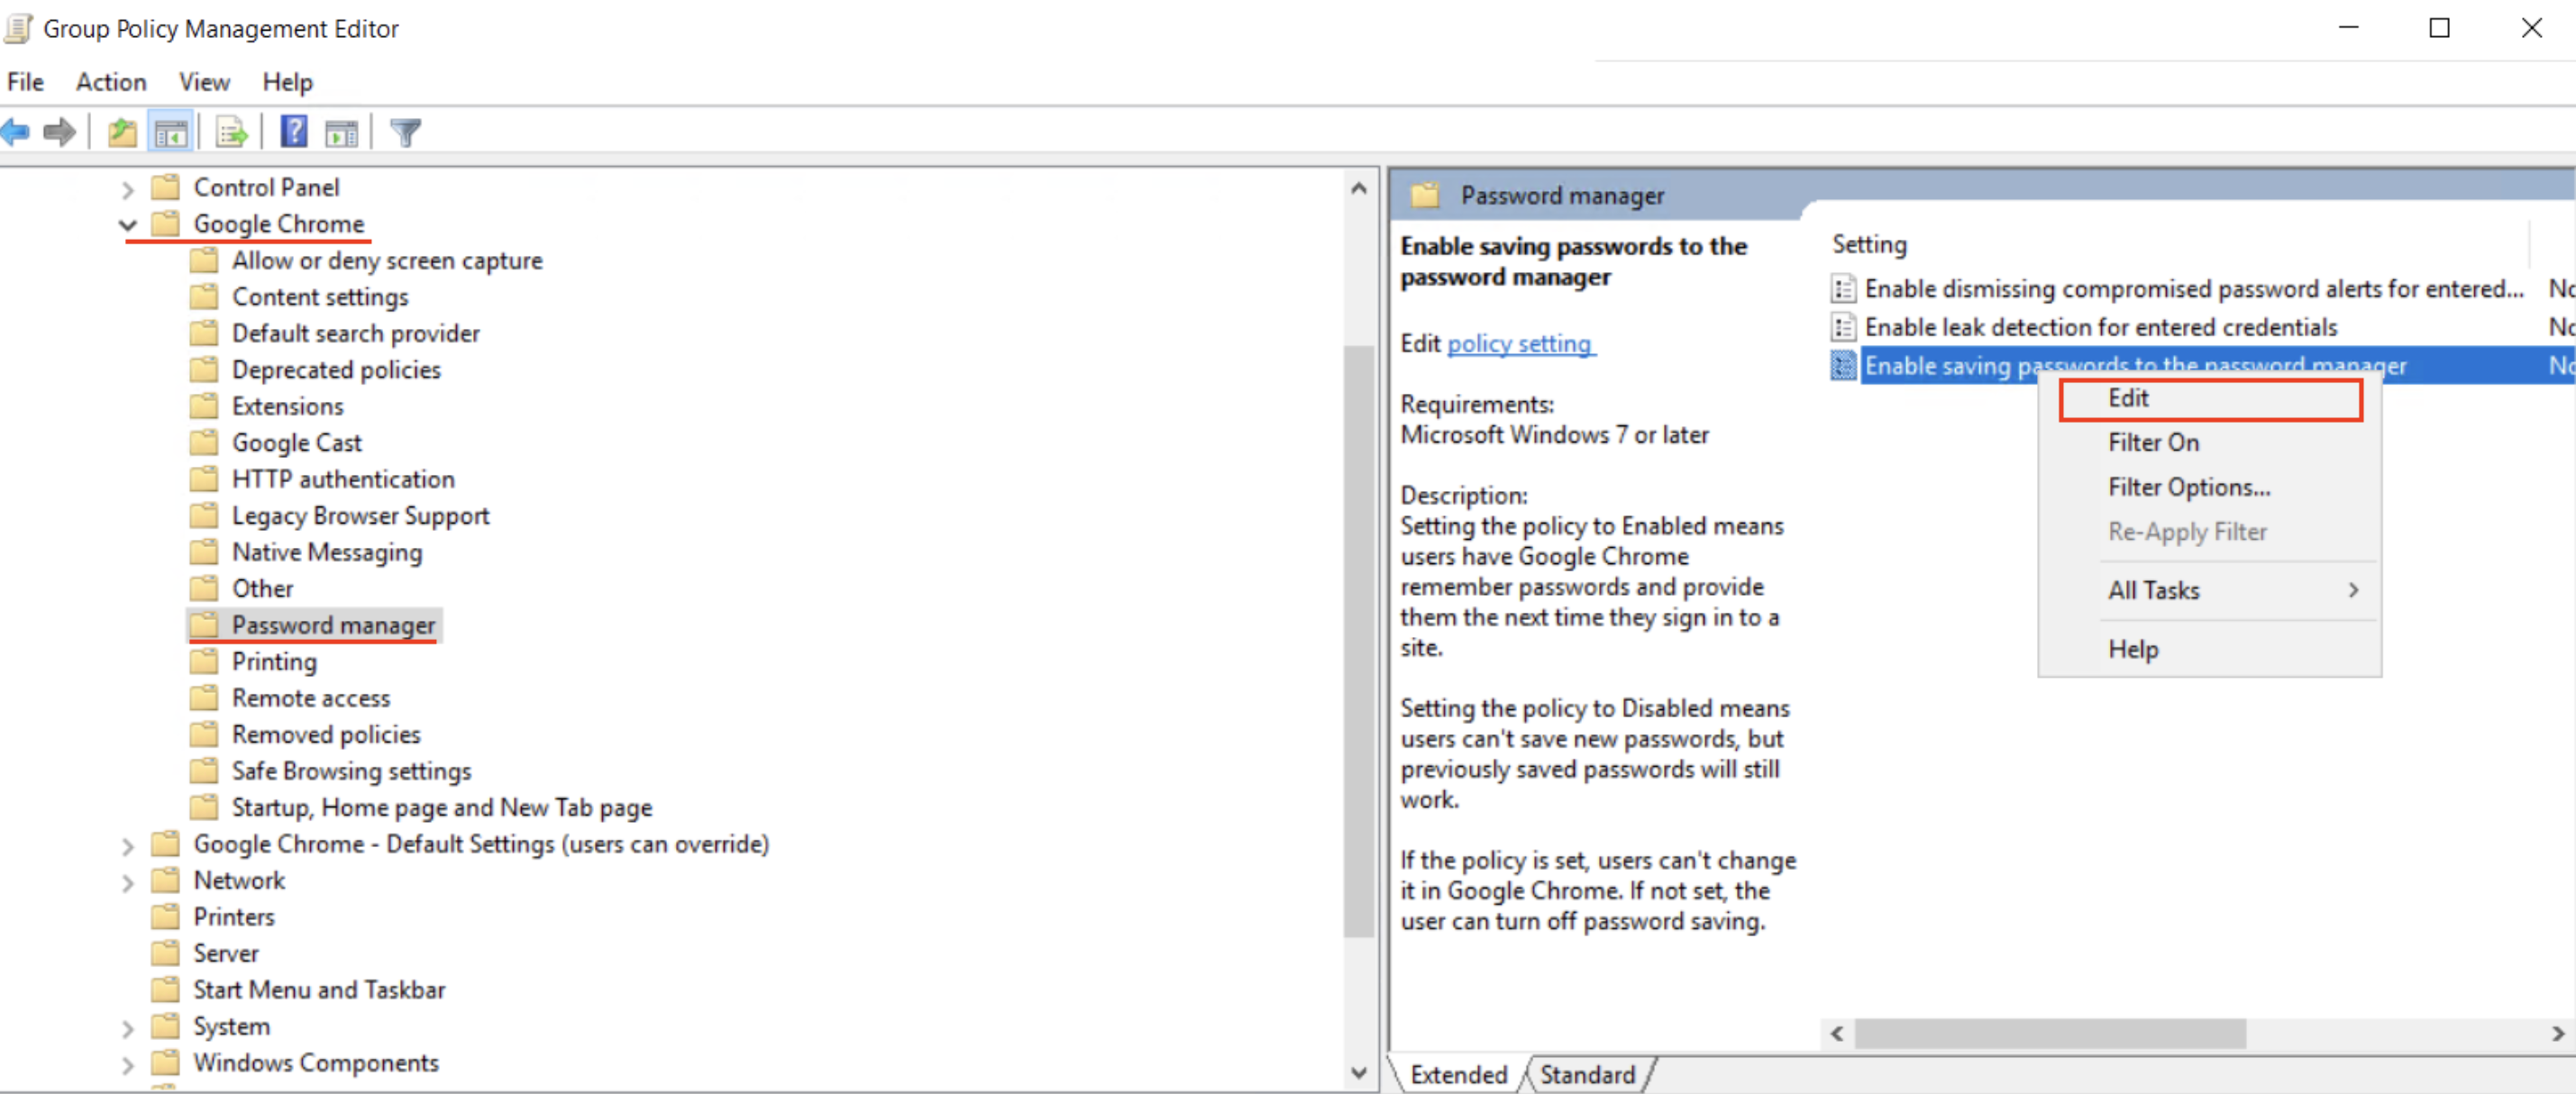This screenshot has height=1094, width=2576.
Task: Click the Group Policy Management Editor title icon
Action: tap(18, 28)
